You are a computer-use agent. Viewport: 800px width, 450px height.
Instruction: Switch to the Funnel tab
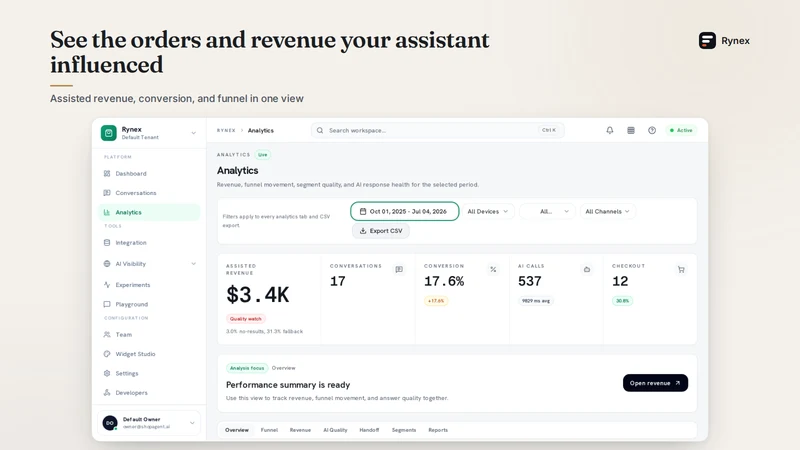coord(269,430)
